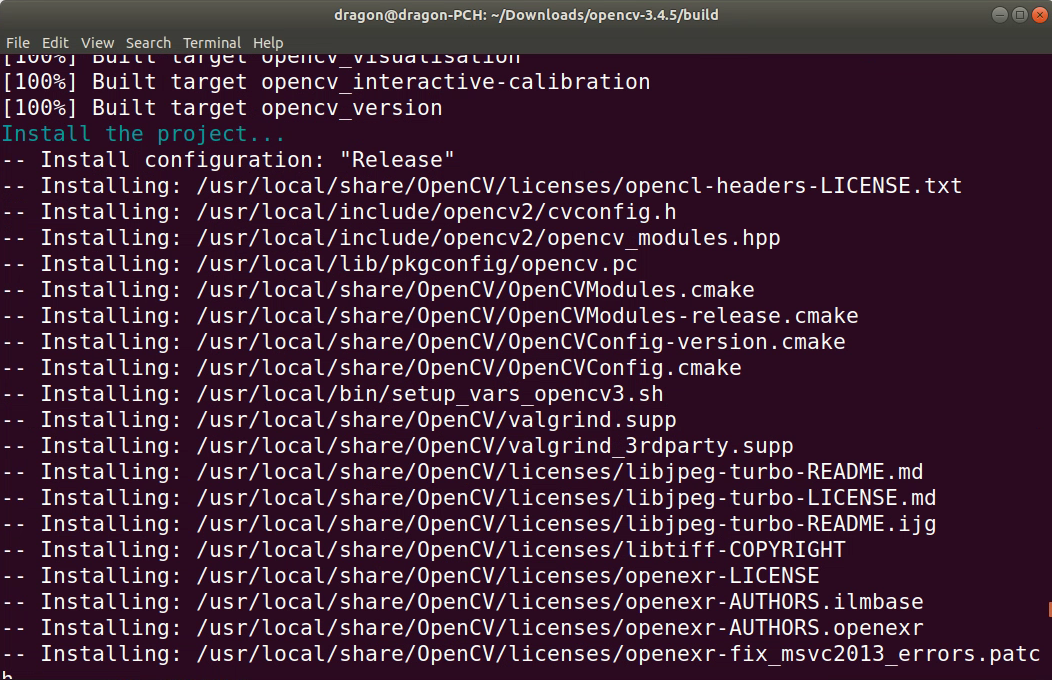Open the Search menu

(x=148, y=42)
